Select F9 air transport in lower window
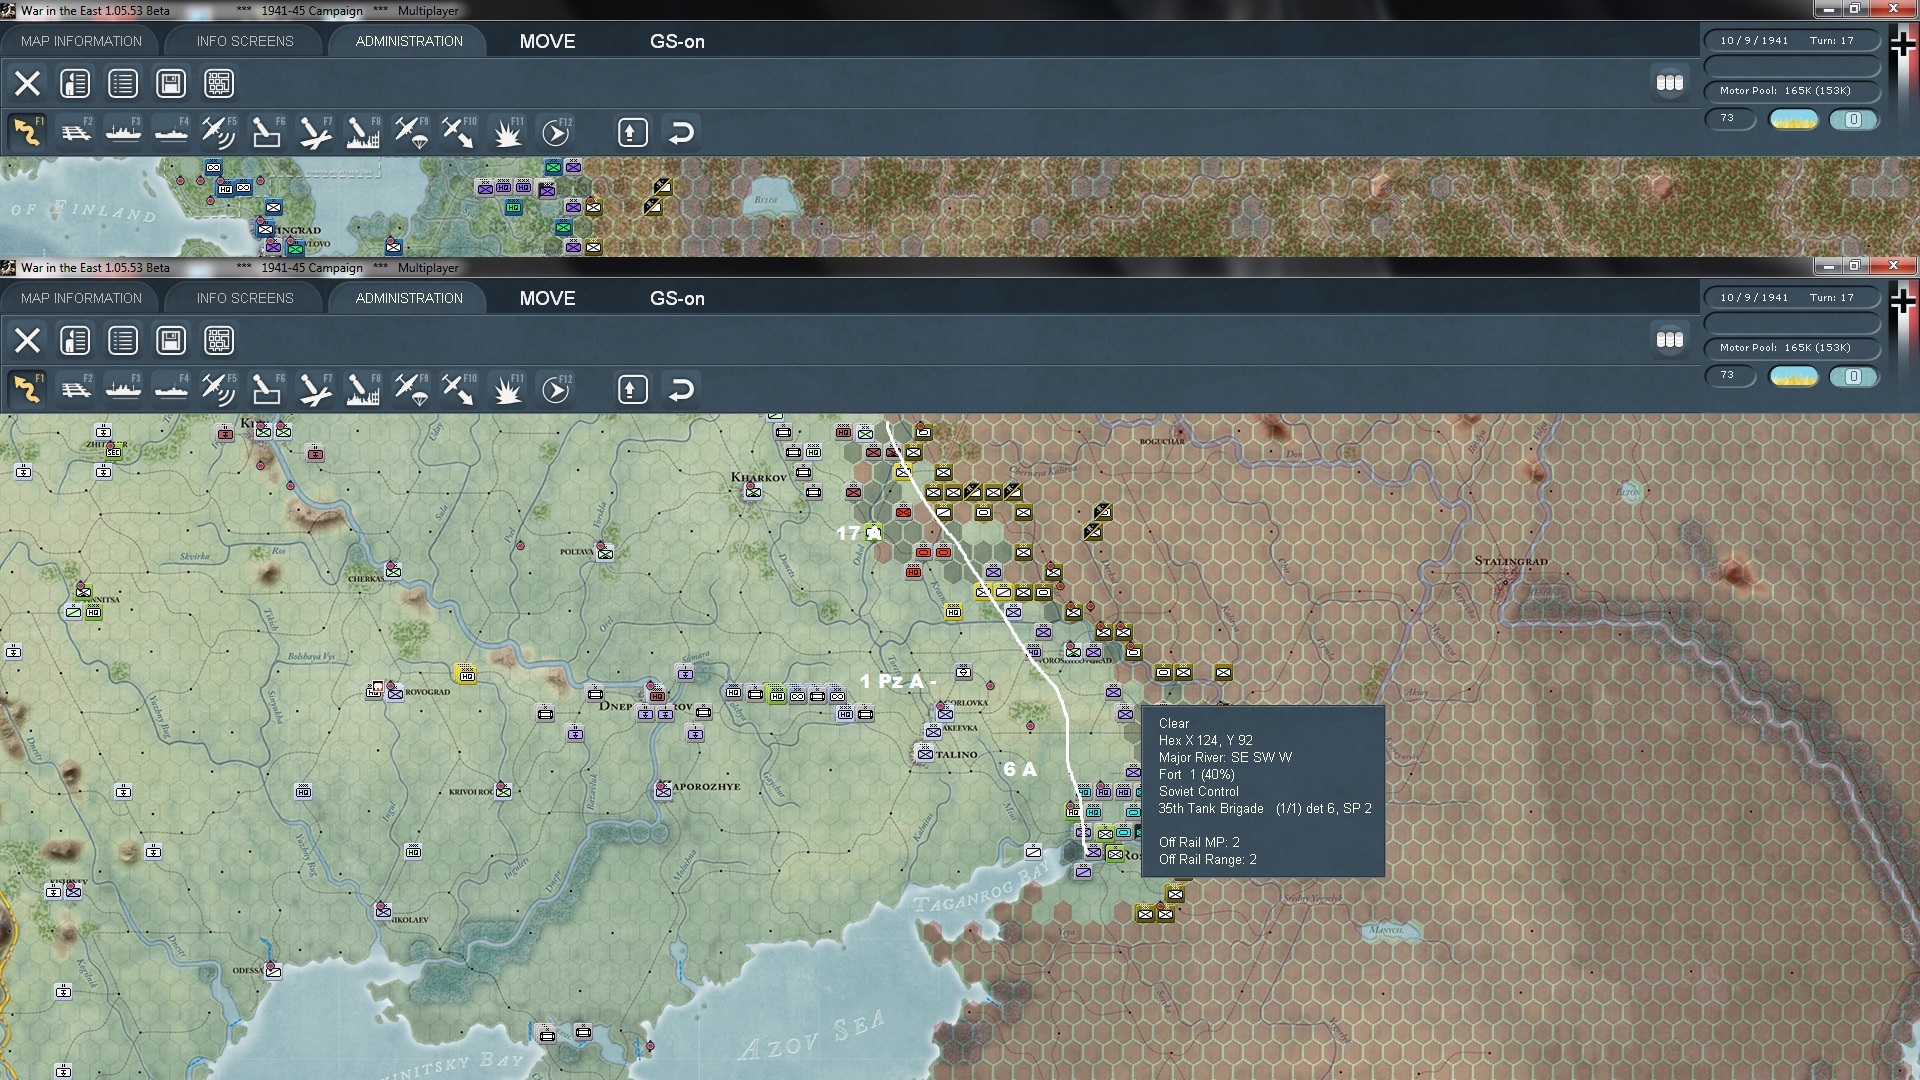The height and width of the screenshot is (1080, 1920). coord(411,389)
